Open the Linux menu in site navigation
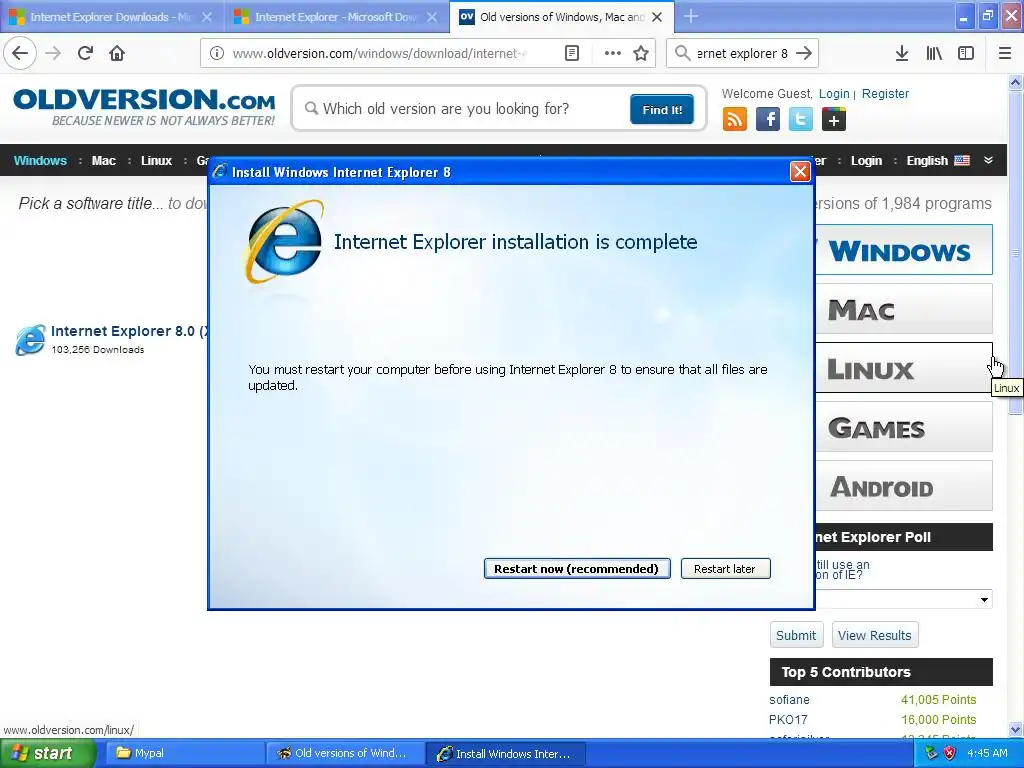Screen dimensions: 1024x768 point(156,161)
